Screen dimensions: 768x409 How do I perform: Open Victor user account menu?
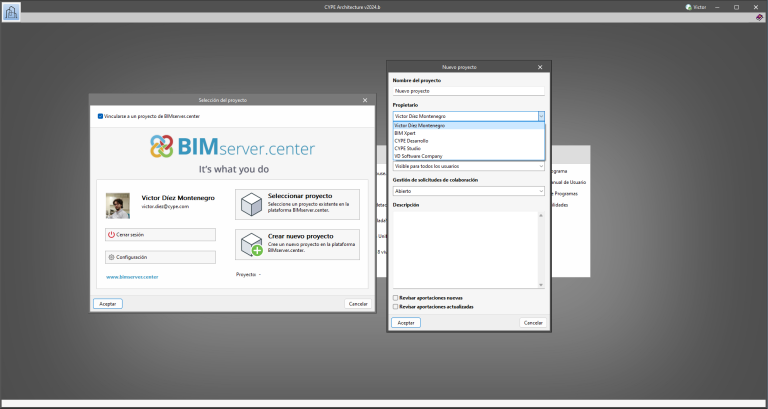(x=696, y=7)
